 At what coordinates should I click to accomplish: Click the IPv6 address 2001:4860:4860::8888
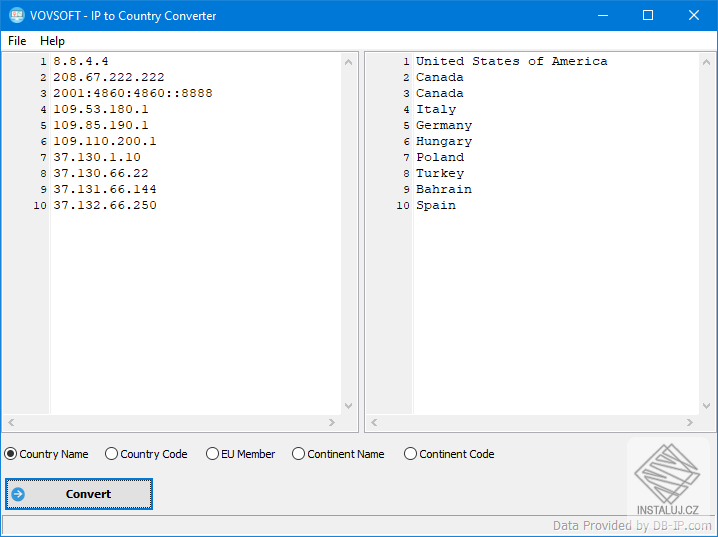[x=133, y=93]
